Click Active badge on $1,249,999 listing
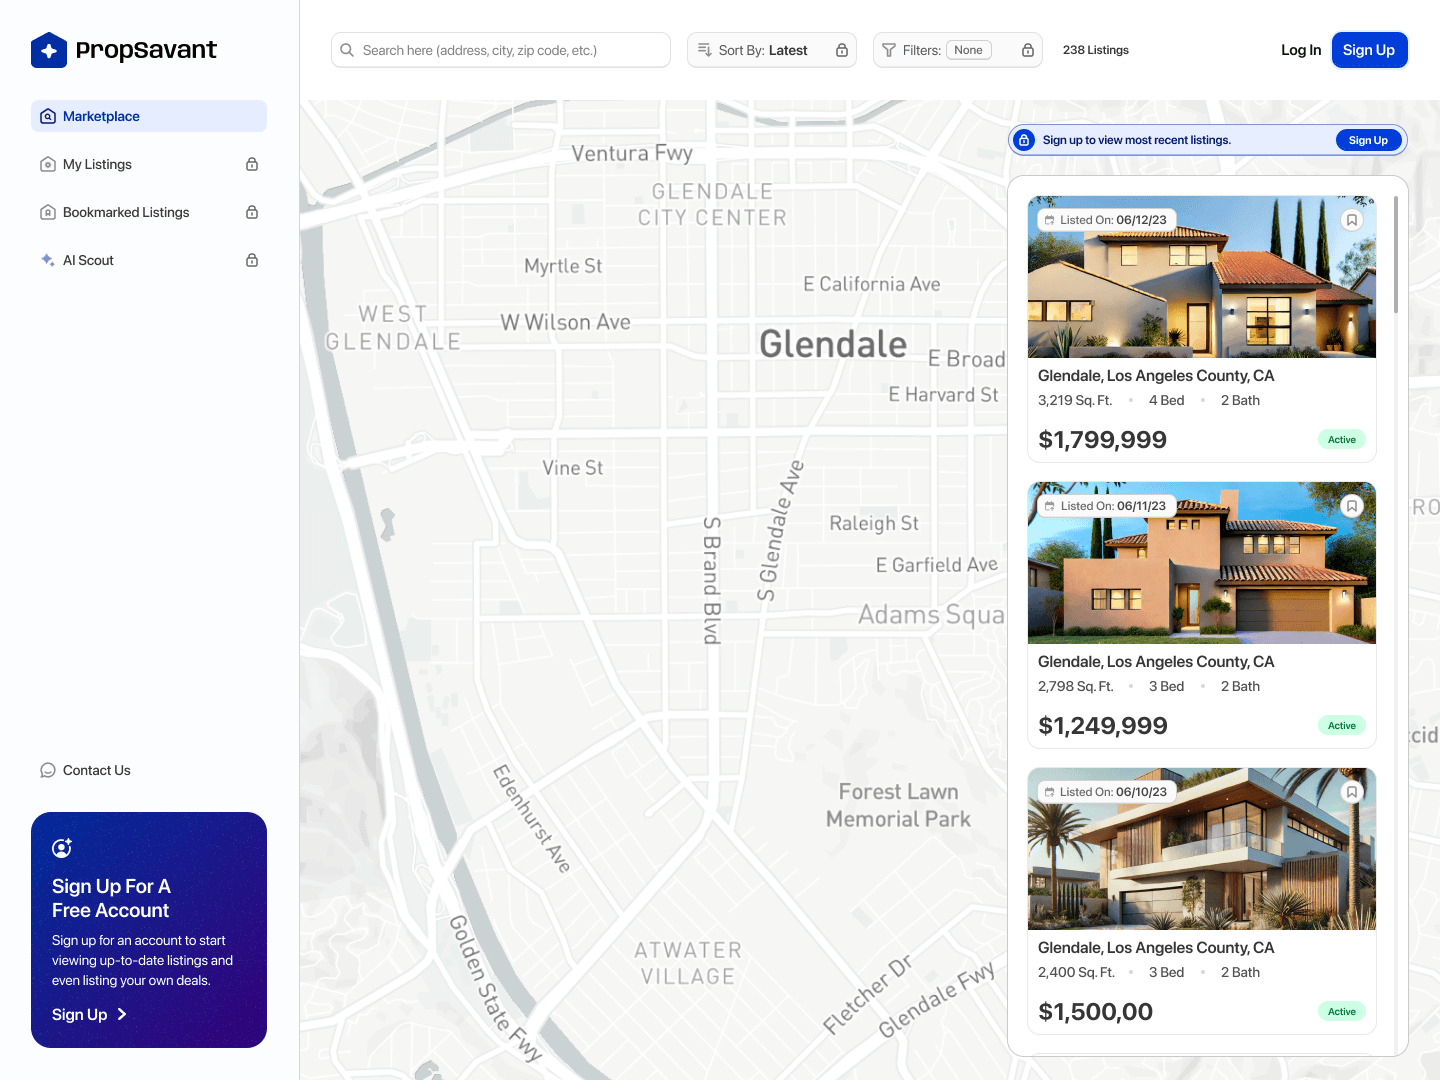This screenshot has width=1440, height=1080. (1342, 726)
